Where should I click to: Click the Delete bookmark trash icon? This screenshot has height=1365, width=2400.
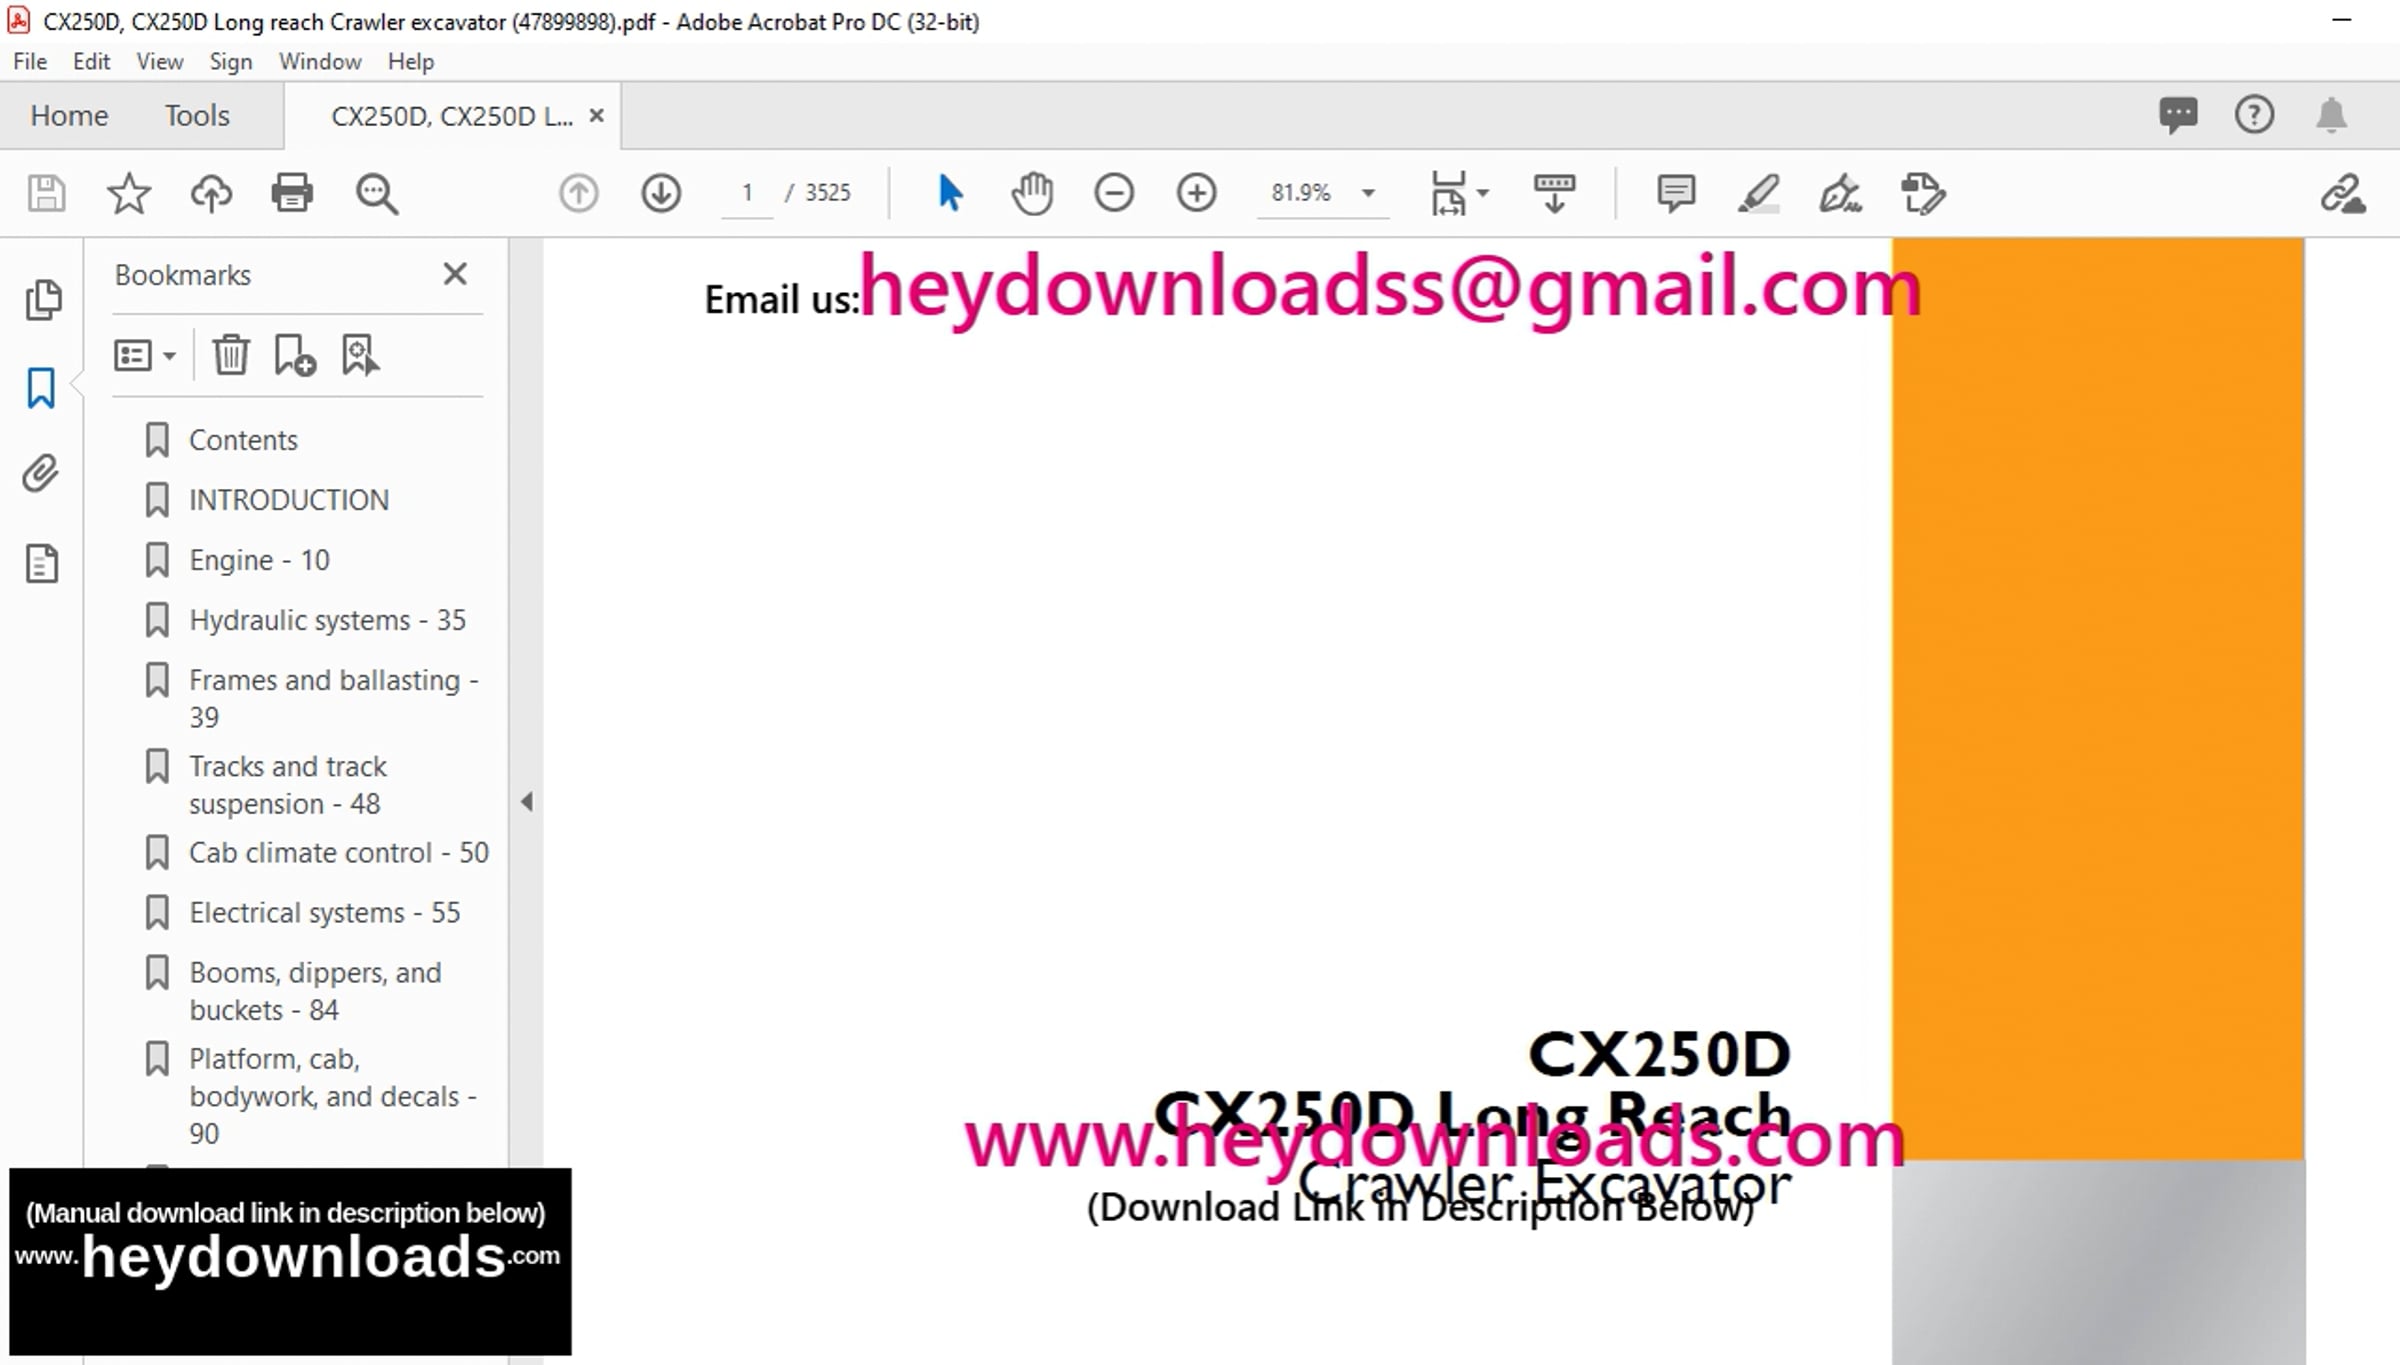coord(231,355)
